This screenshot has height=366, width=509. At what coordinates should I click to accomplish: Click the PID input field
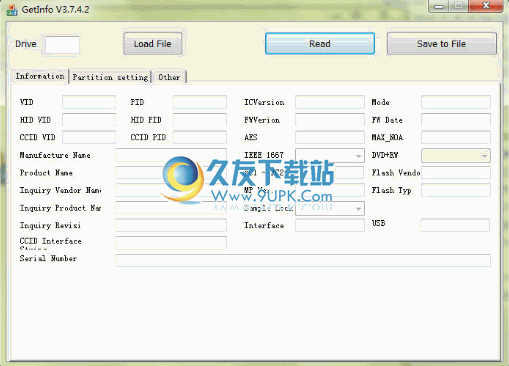[200, 102]
